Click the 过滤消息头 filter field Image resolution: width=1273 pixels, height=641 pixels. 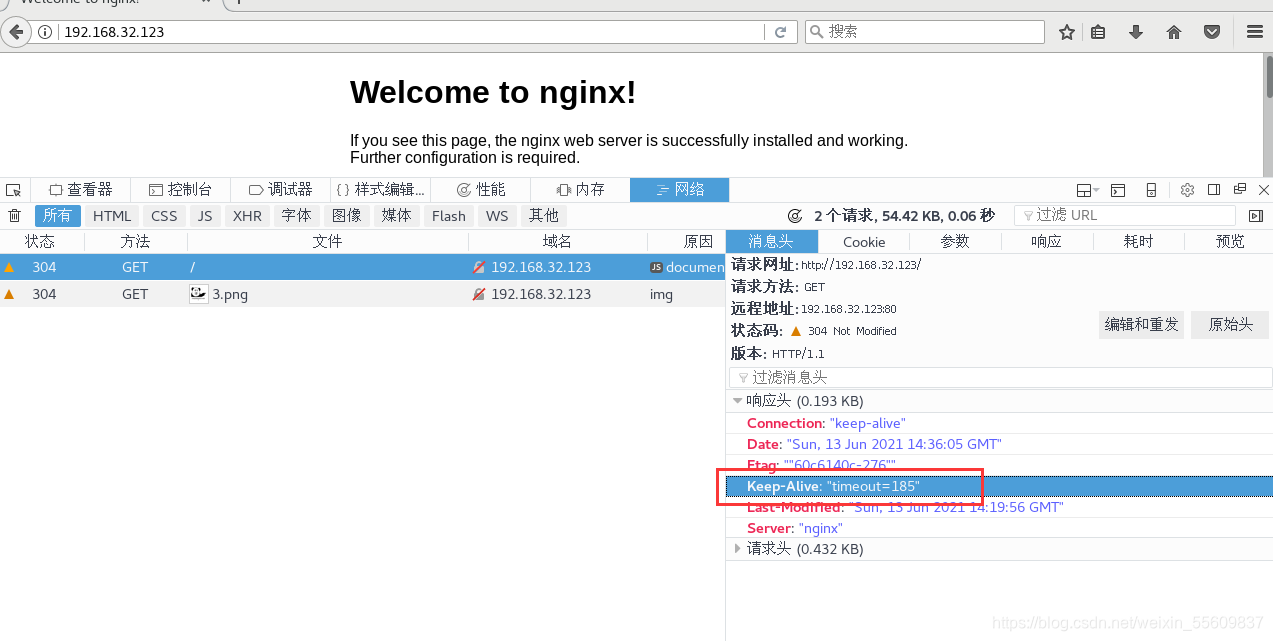coord(1001,377)
